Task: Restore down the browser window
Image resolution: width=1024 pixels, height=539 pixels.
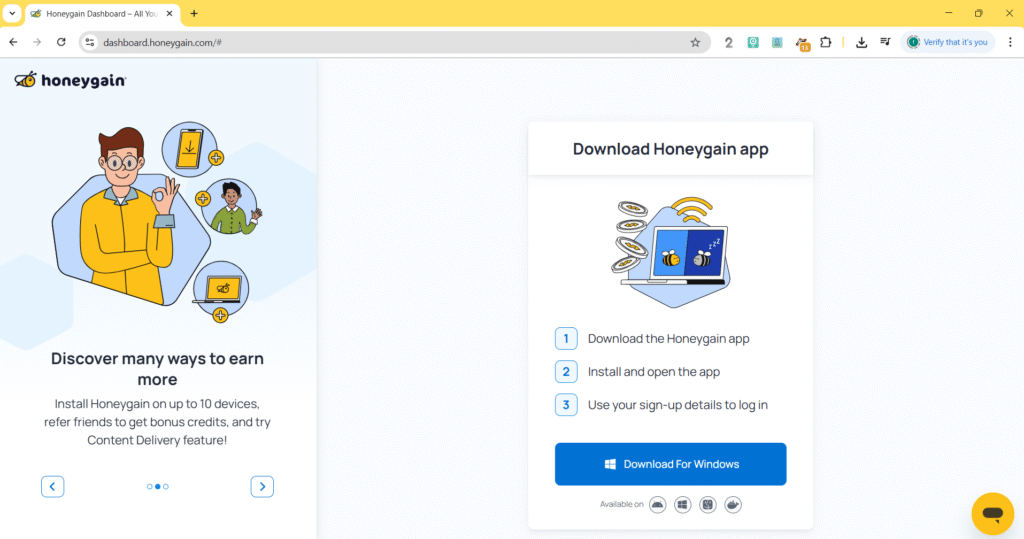Action: tap(978, 13)
